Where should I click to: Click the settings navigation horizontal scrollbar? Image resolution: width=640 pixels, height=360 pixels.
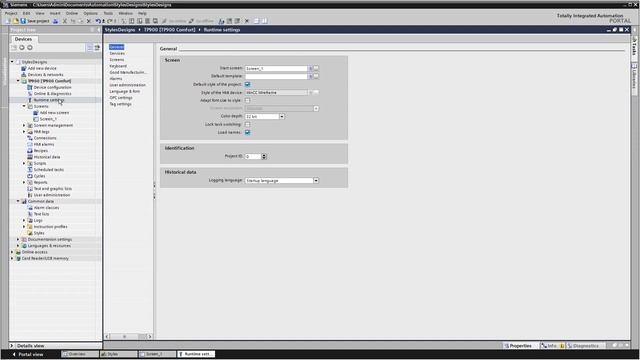[x=128, y=337]
